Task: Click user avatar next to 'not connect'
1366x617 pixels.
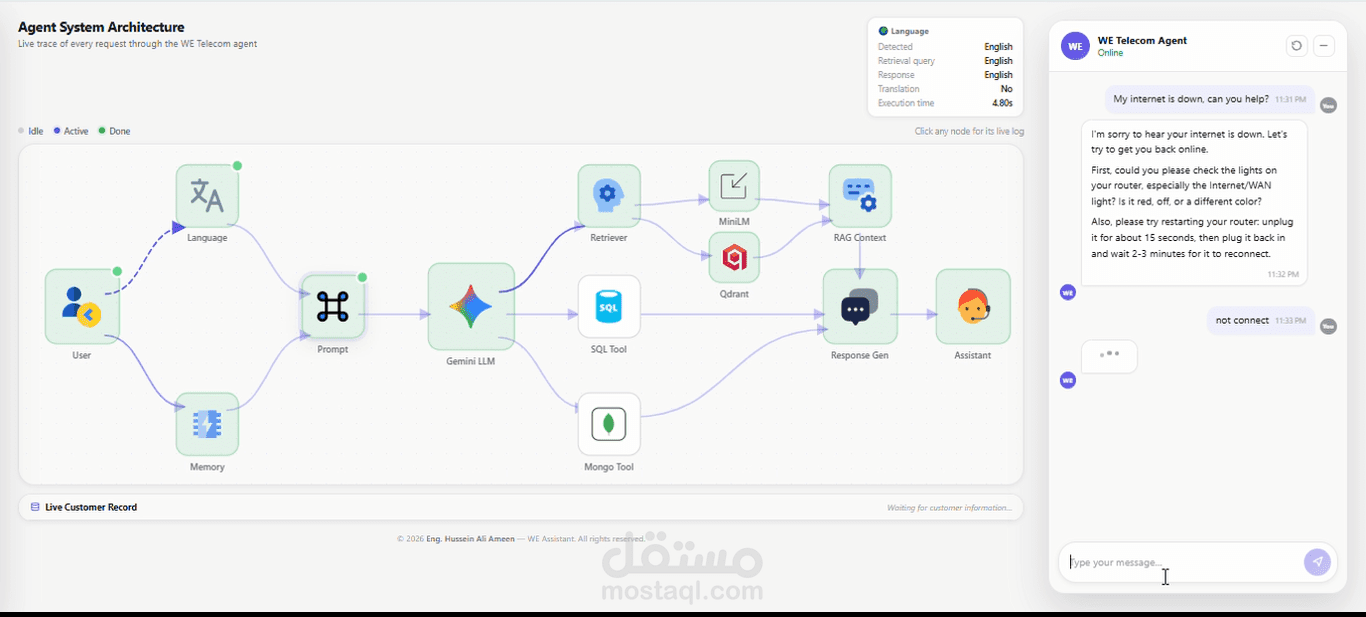Action: pyautogui.click(x=1328, y=326)
